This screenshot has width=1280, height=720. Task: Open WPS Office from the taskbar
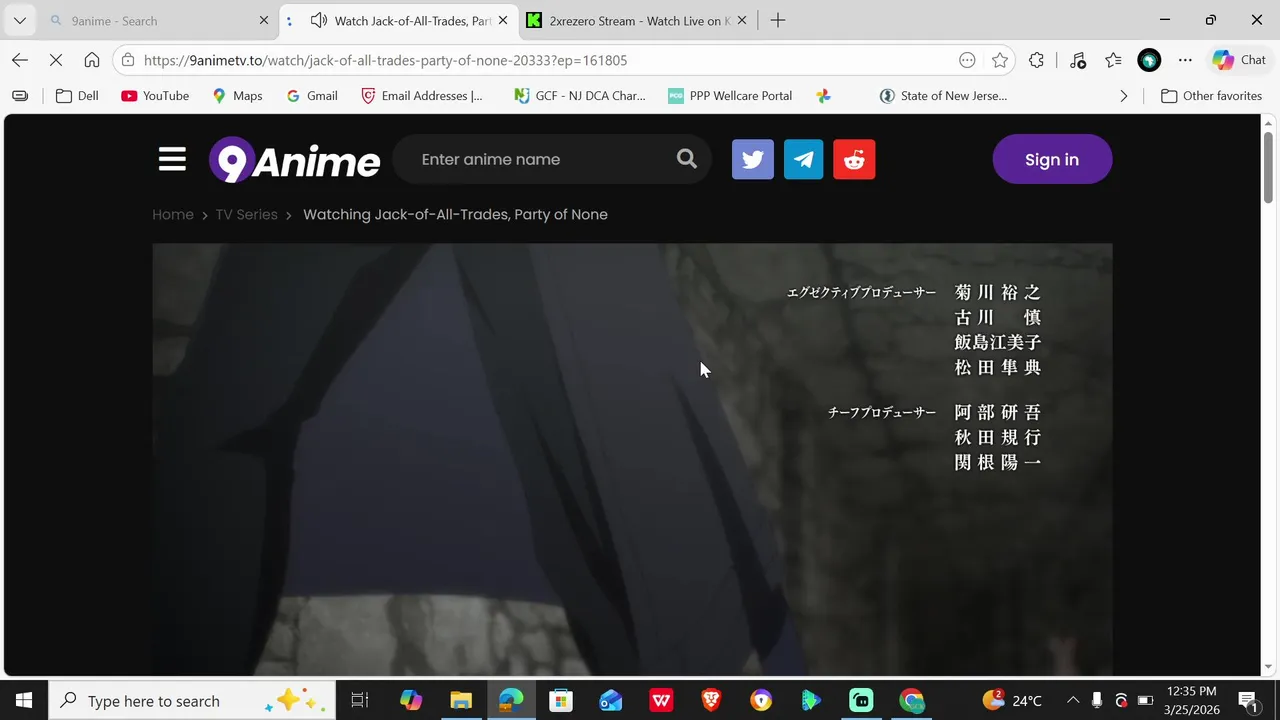pyautogui.click(x=661, y=700)
